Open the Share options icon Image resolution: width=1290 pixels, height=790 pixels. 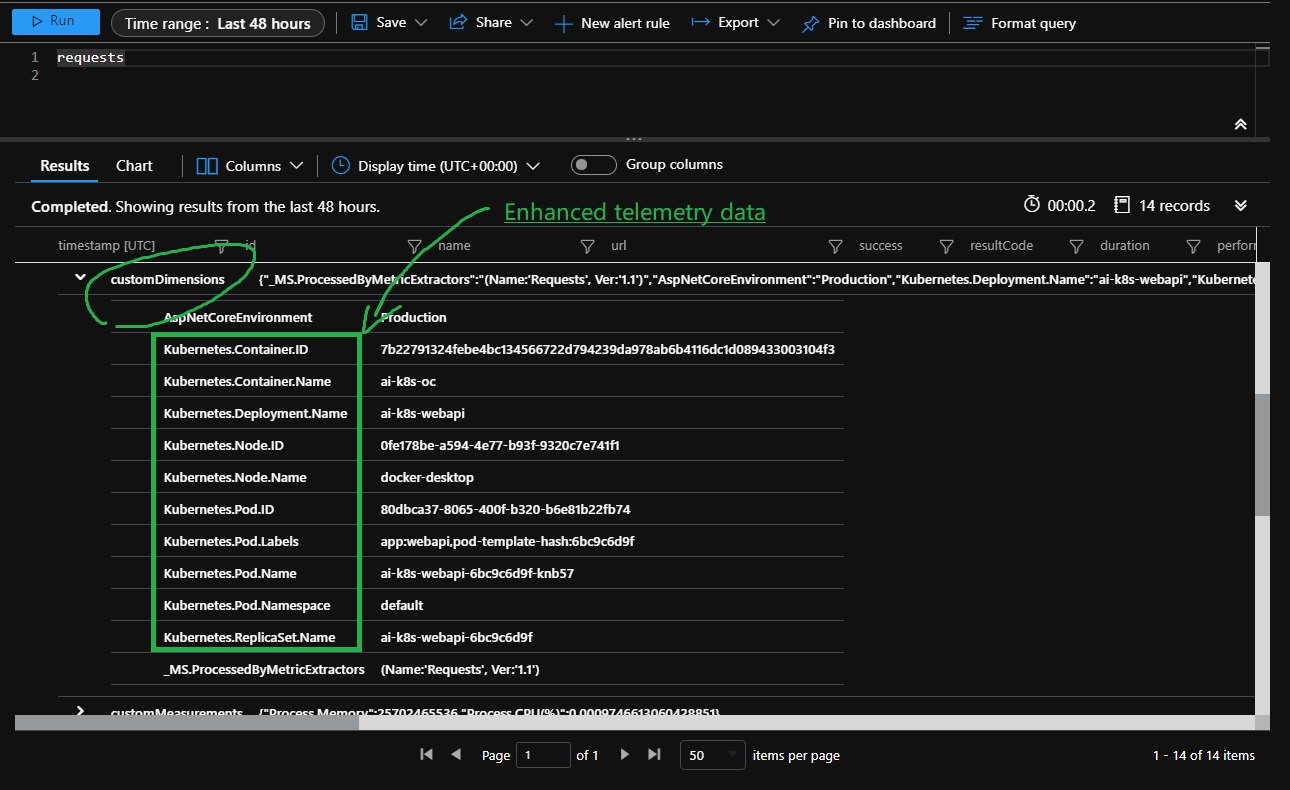coord(461,22)
